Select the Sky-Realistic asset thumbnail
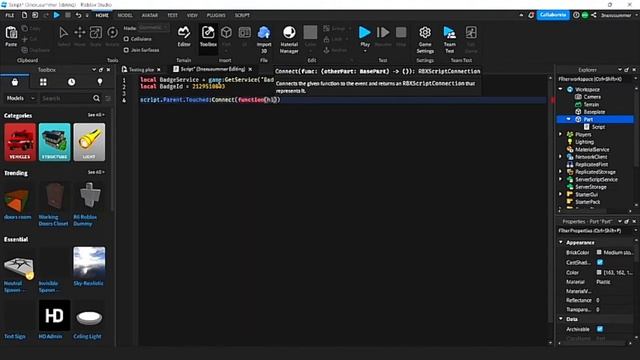 pyautogui.click(x=89, y=262)
